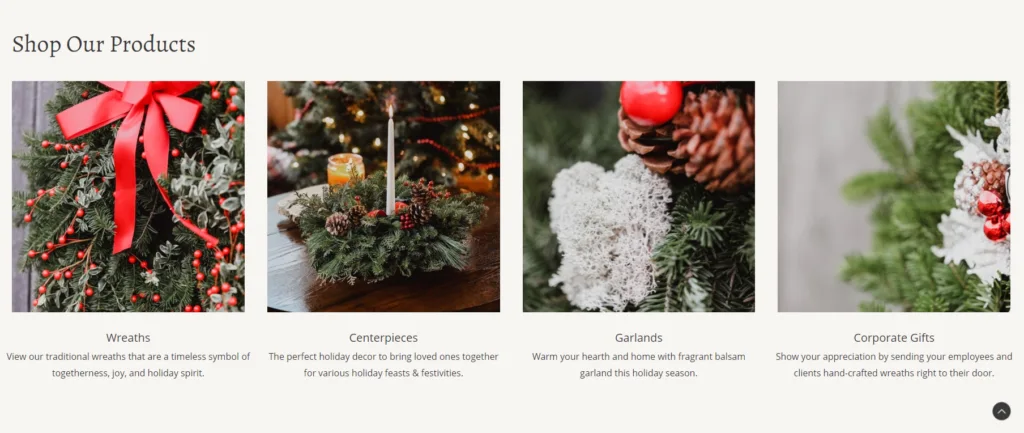This screenshot has height=433, width=1024.
Task: Click the Centerpieces title link
Action: point(383,338)
